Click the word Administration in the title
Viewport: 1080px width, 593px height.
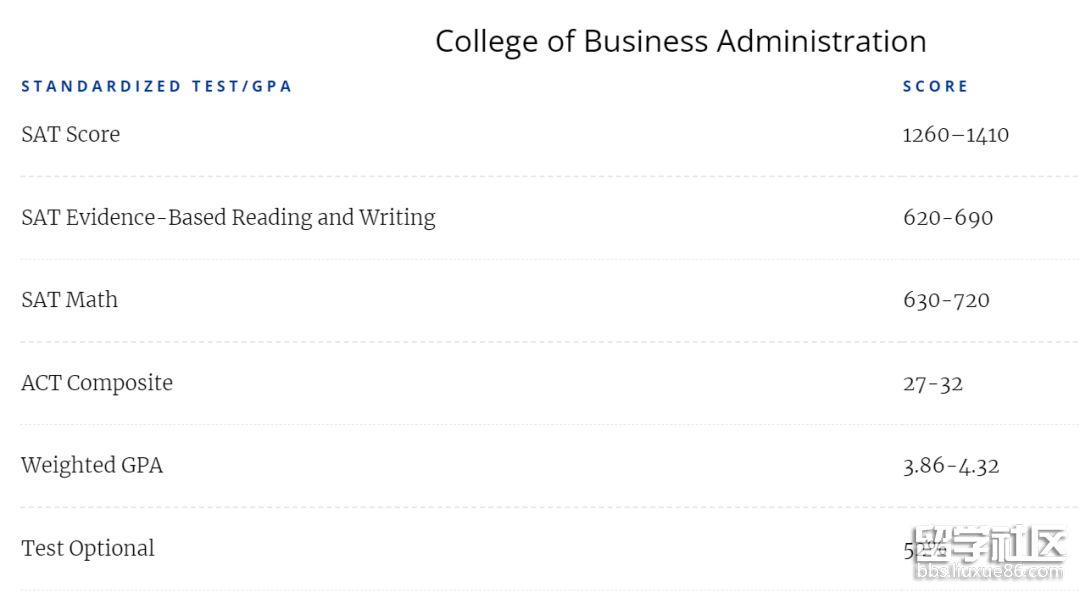822,42
